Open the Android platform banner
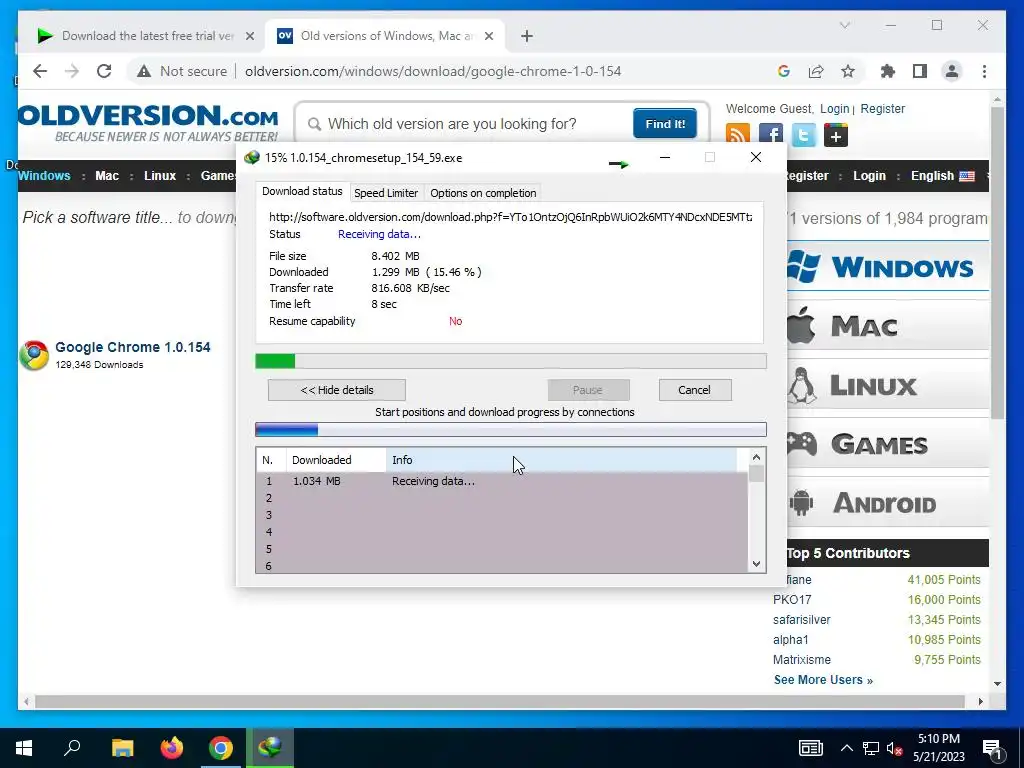This screenshot has height=768, width=1024. 887,503
